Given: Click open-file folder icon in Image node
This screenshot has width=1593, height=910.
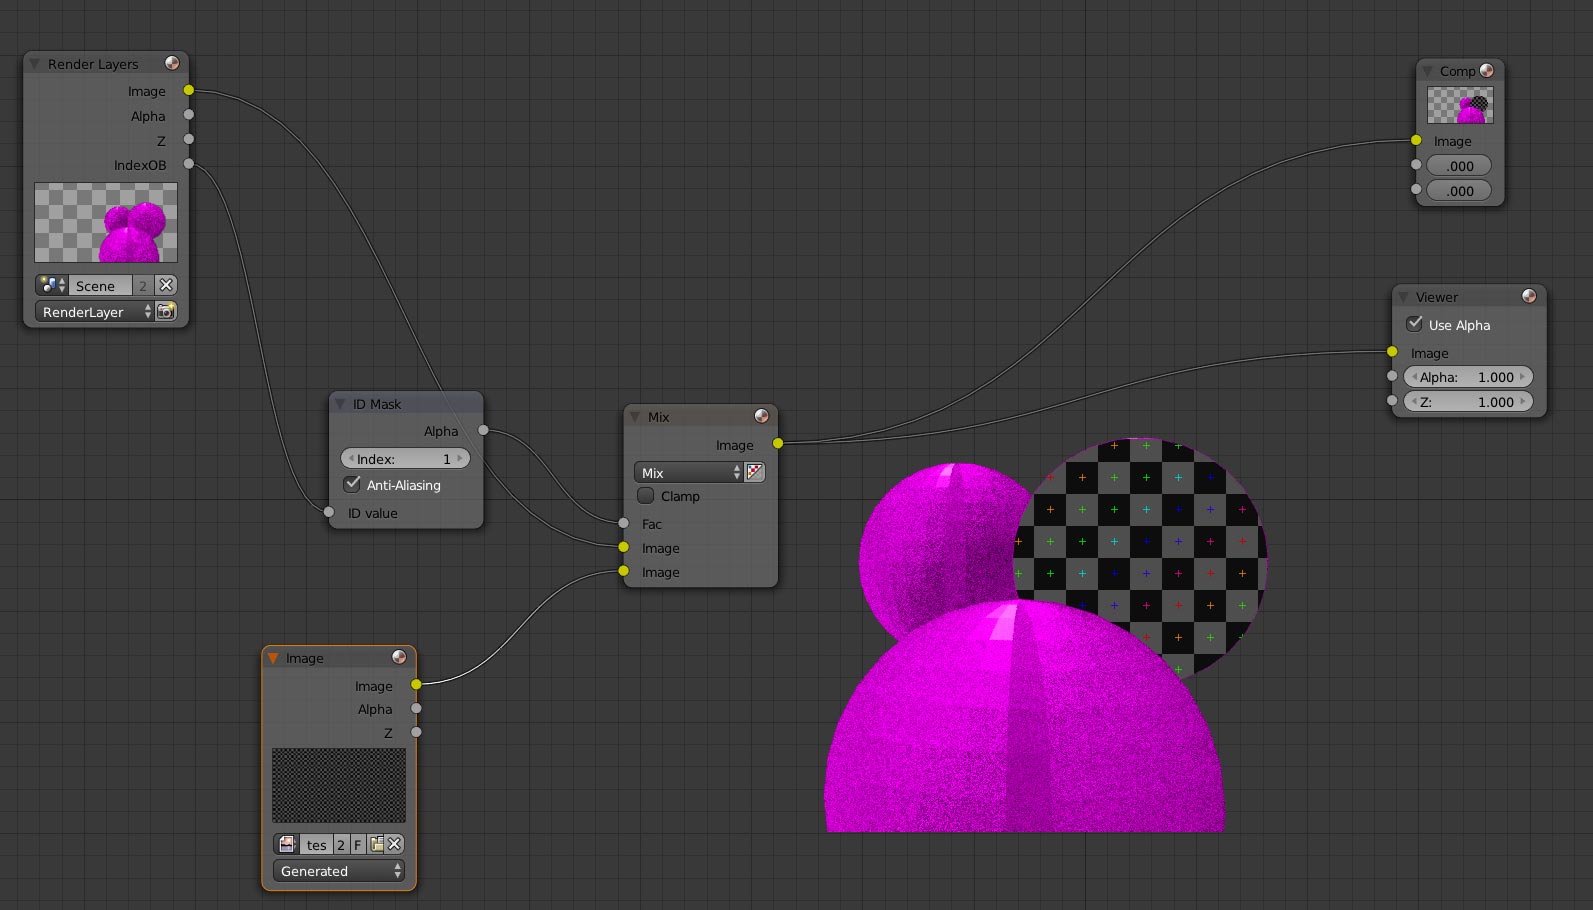Looking at the screenshot, I should click(376, 844).
